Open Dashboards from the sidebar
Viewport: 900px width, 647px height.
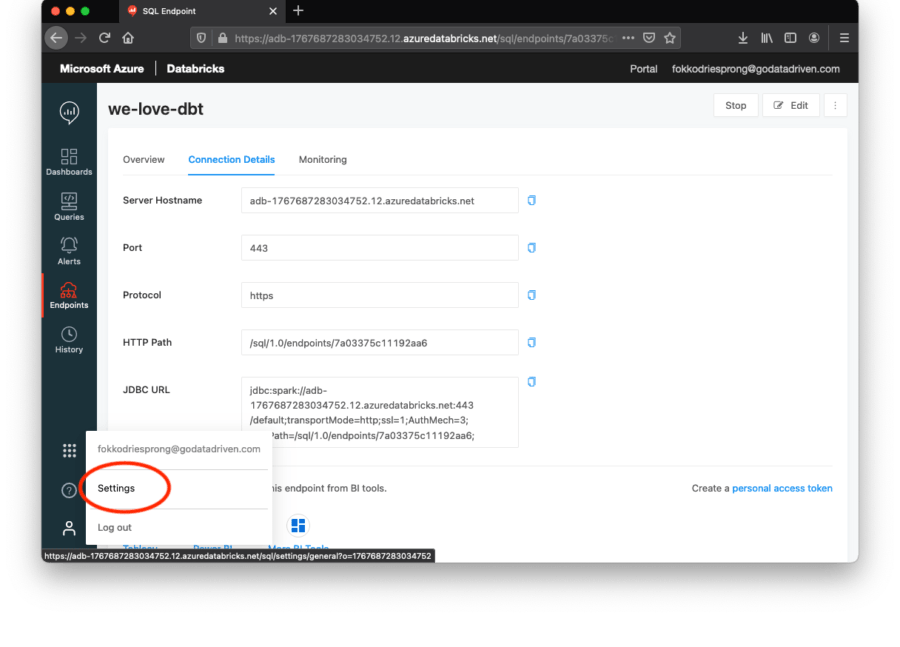click(x=69, y=162)
